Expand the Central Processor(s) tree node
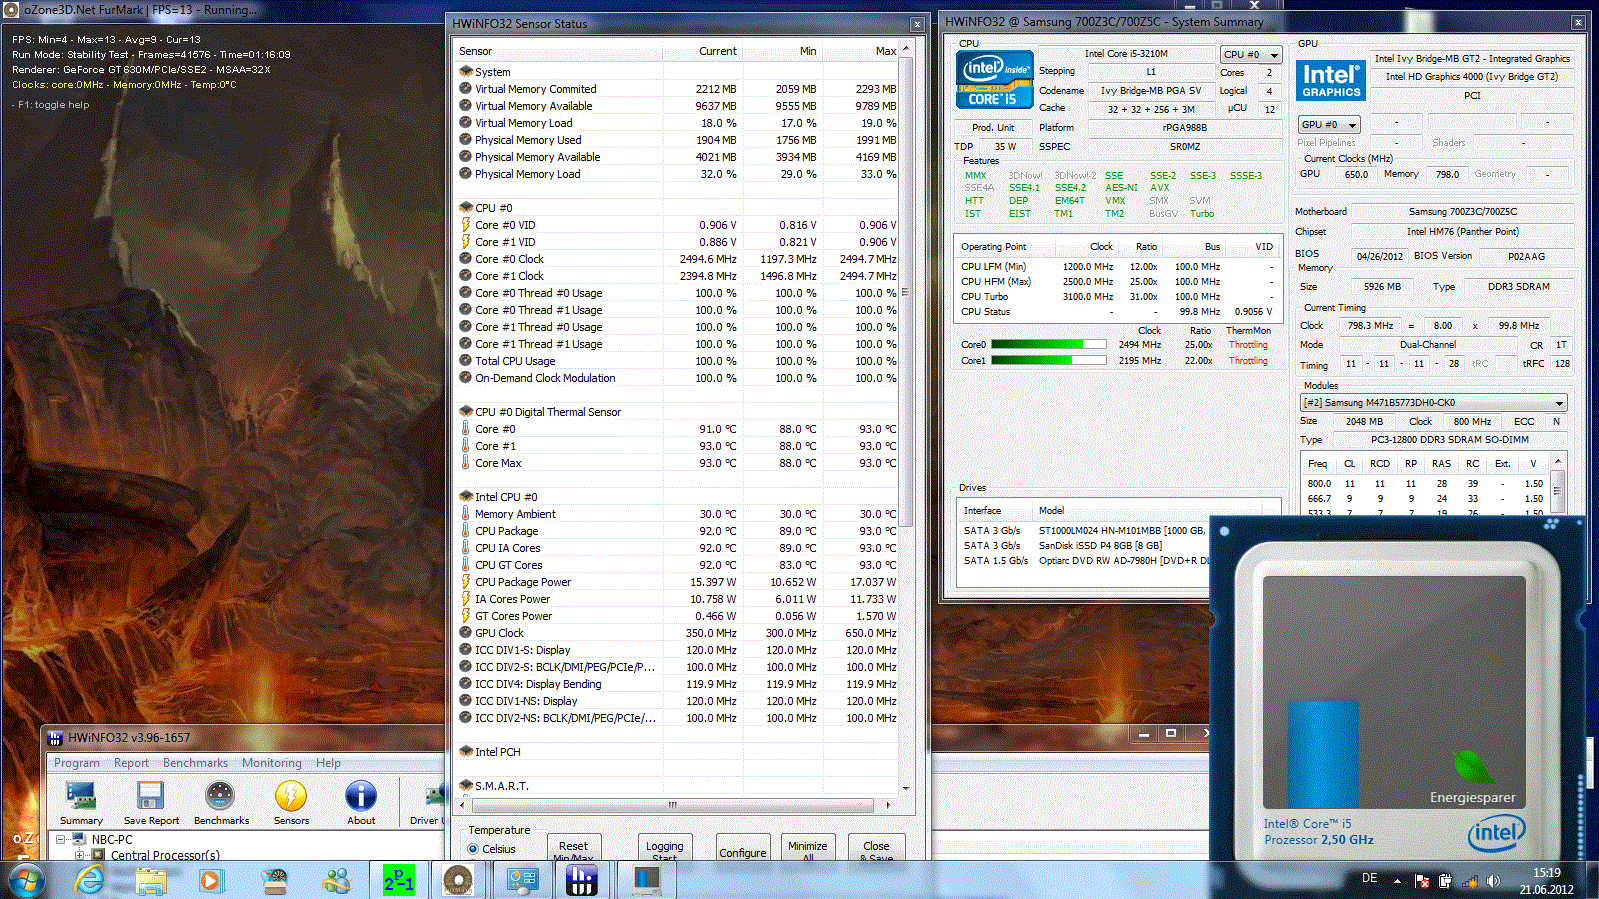 point(81,855)
